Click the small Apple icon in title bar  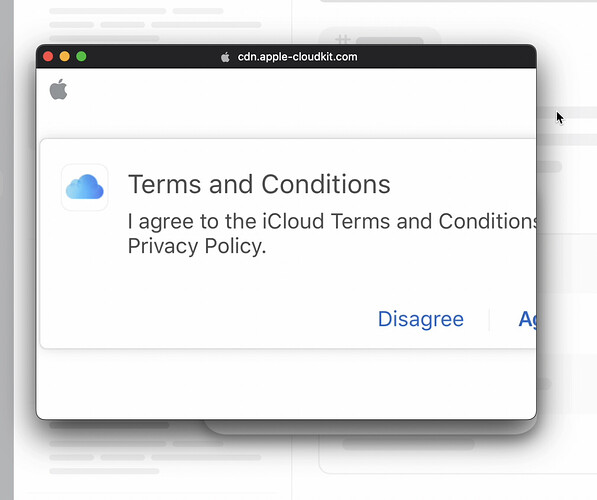(225, 57)
